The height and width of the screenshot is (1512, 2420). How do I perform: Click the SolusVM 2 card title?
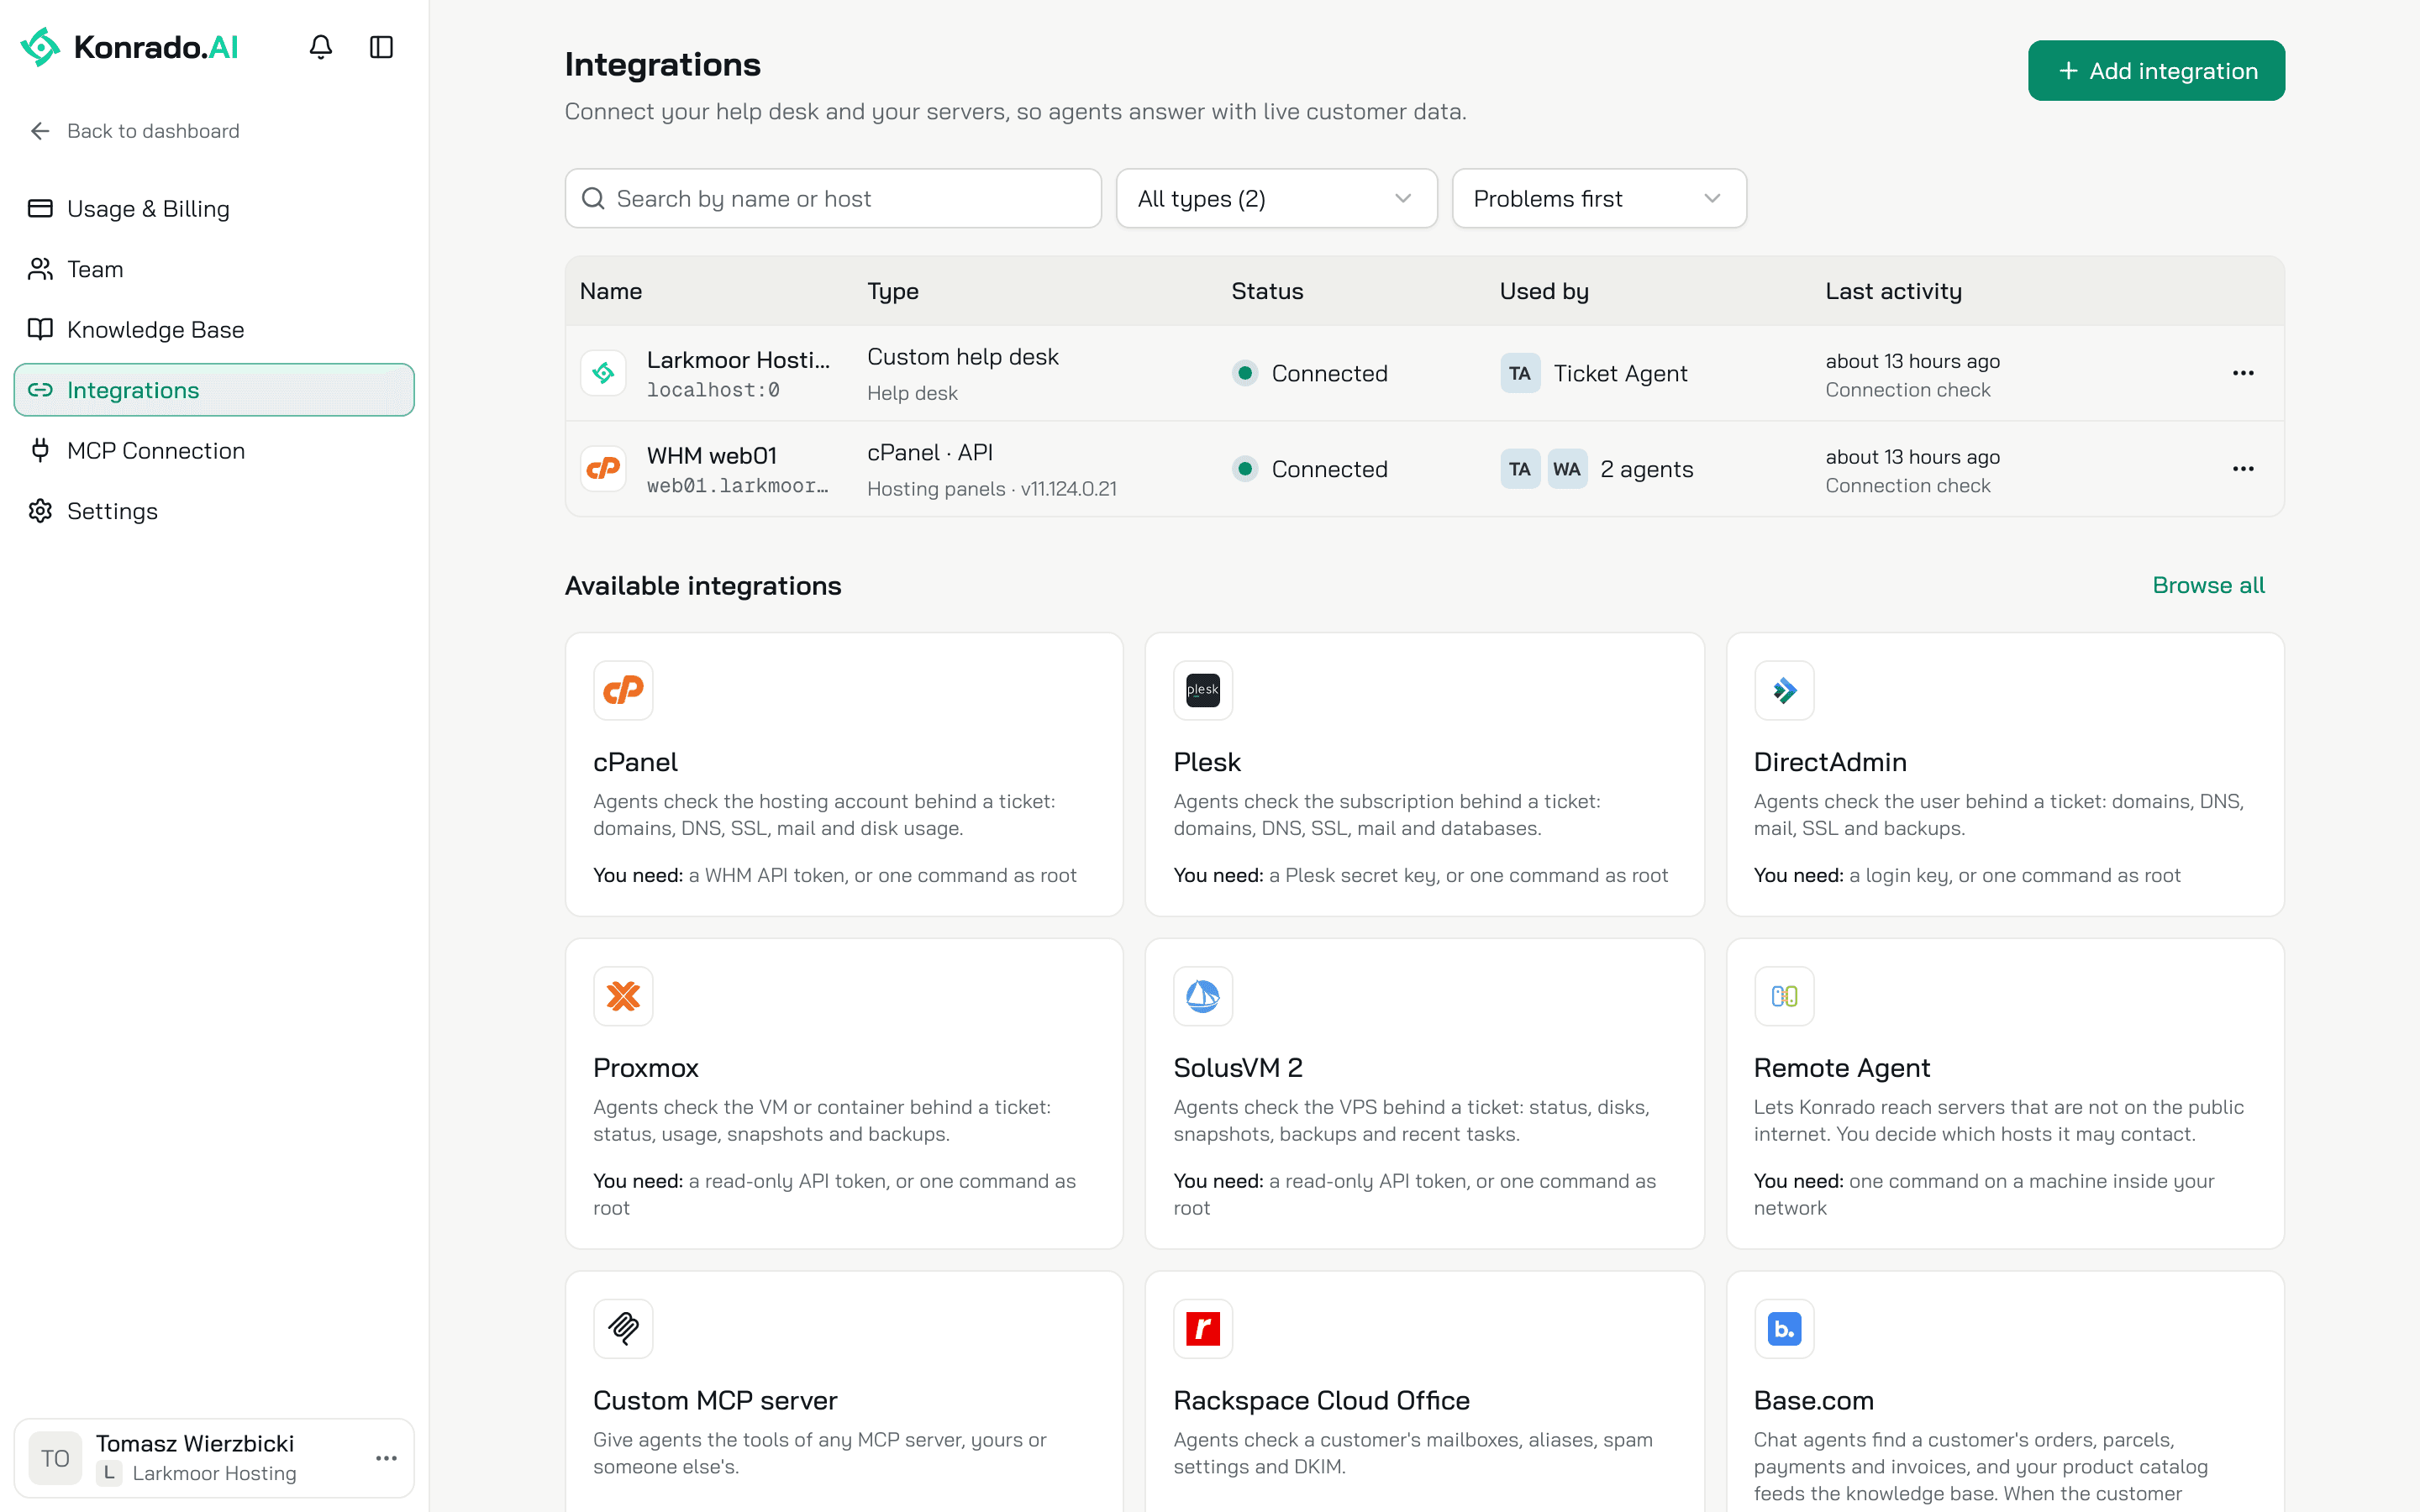point(1238,1068)
